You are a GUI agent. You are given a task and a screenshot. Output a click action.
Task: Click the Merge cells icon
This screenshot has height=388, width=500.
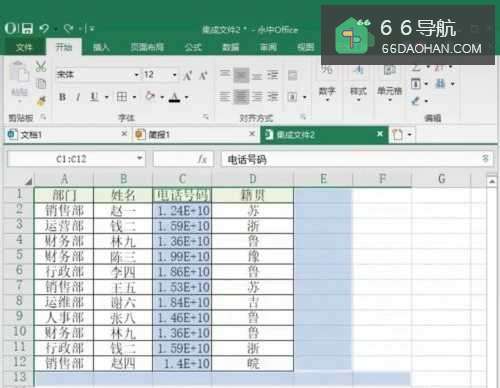coord(292,97)
